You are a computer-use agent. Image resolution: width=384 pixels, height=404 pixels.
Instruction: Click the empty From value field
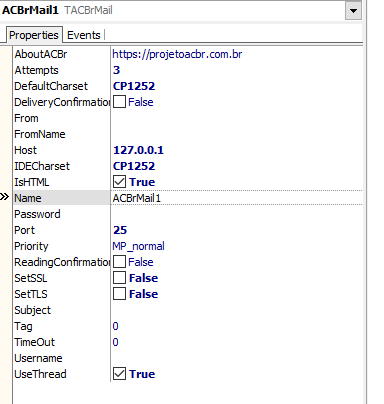(x=237, y=118)
